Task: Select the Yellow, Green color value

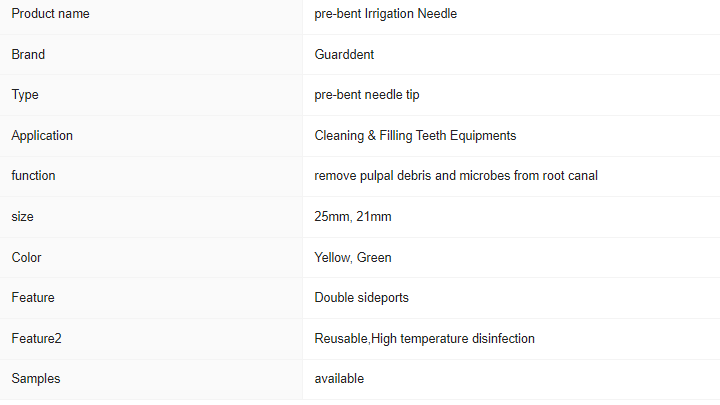Action: coord(353,258)
